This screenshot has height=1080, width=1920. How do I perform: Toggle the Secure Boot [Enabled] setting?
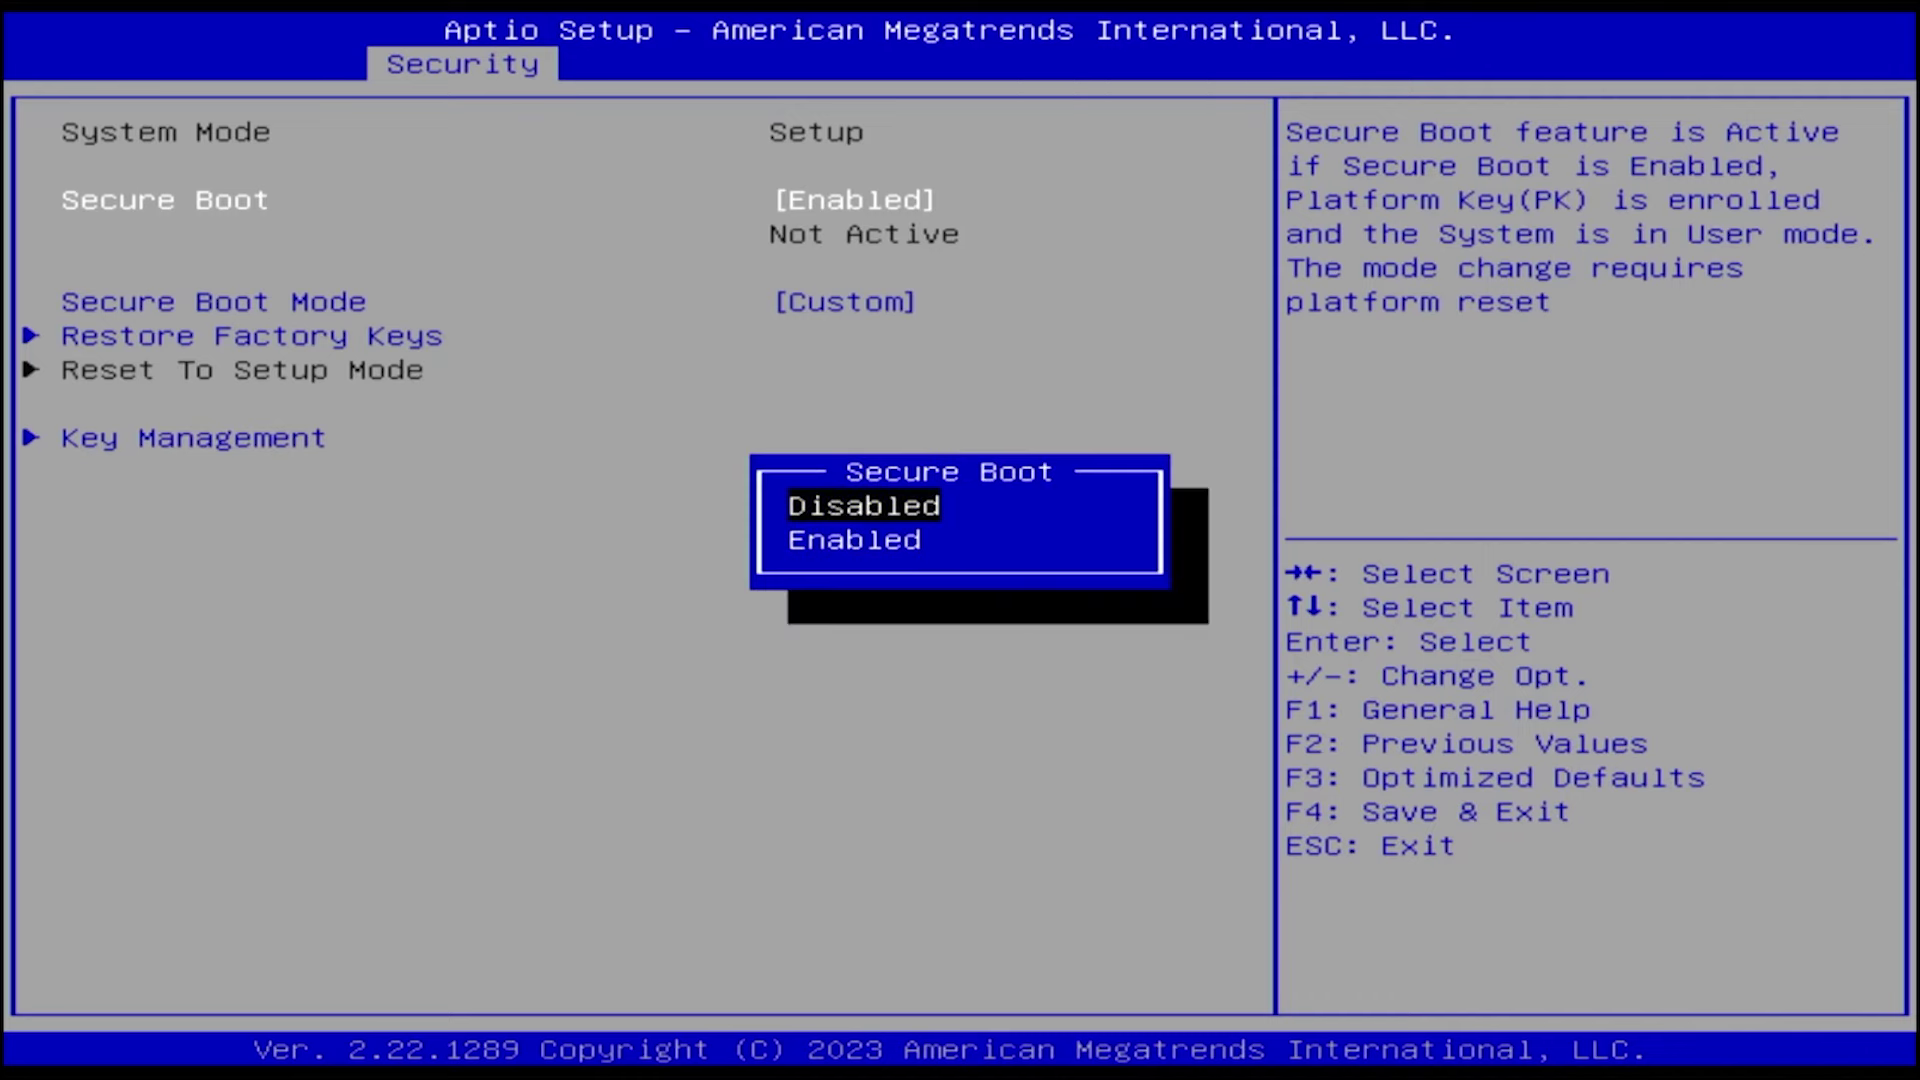[854, 199]
